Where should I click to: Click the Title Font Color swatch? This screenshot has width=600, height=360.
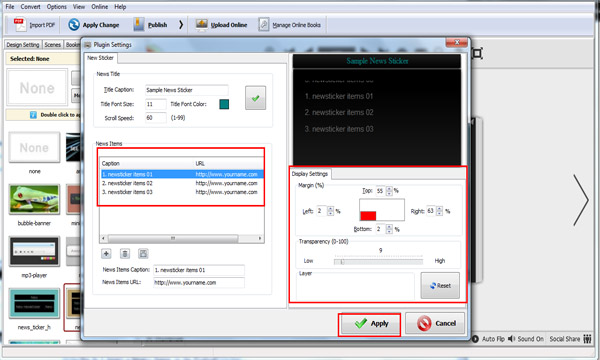pyautogui.click(x=224, y=104)
